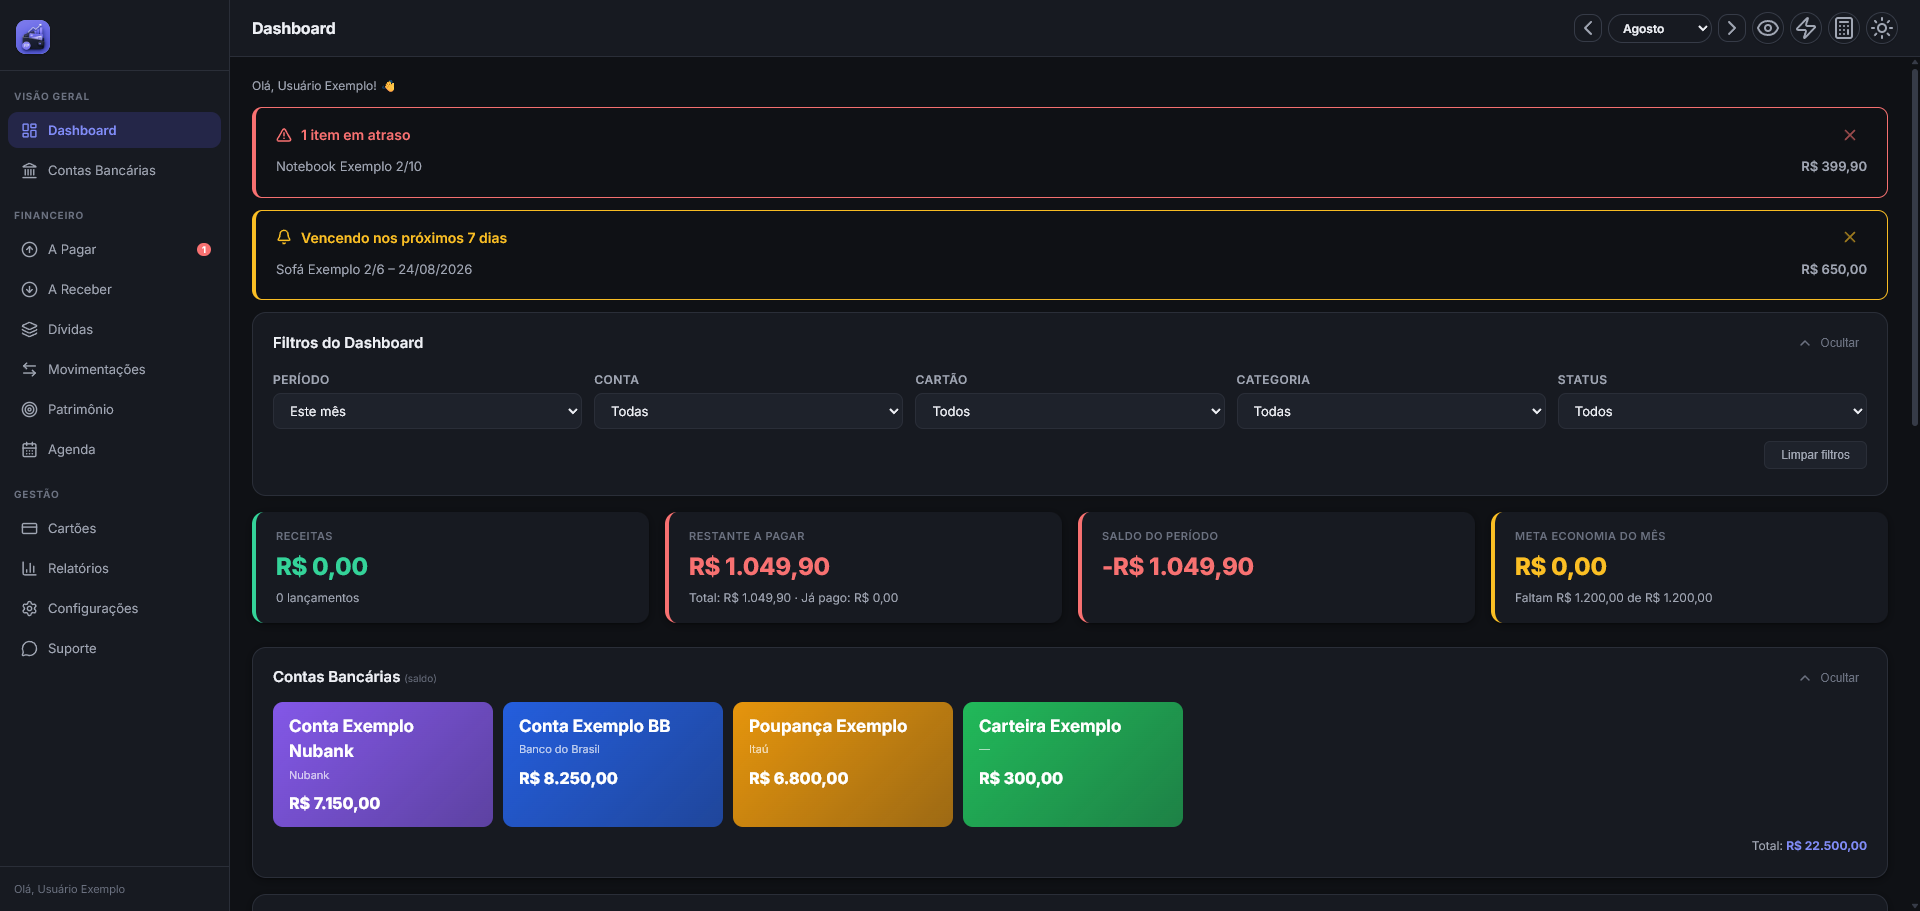Viewport: 1920px width, 911px height.
Task: Click the overdue warning triangle icon
Action: [x=284, y=135]
